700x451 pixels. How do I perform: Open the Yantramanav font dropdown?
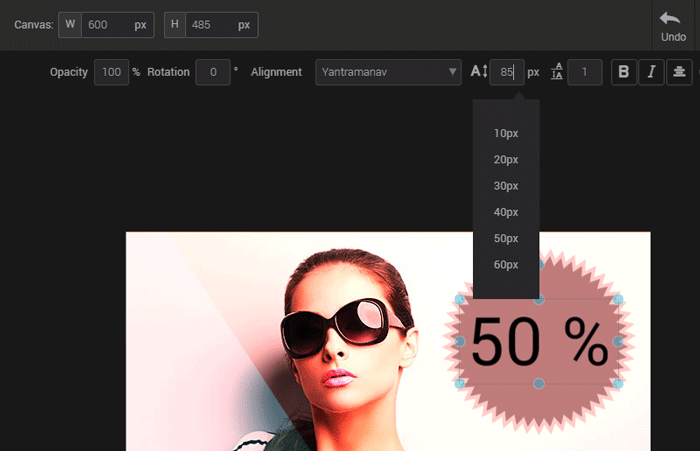387,72
